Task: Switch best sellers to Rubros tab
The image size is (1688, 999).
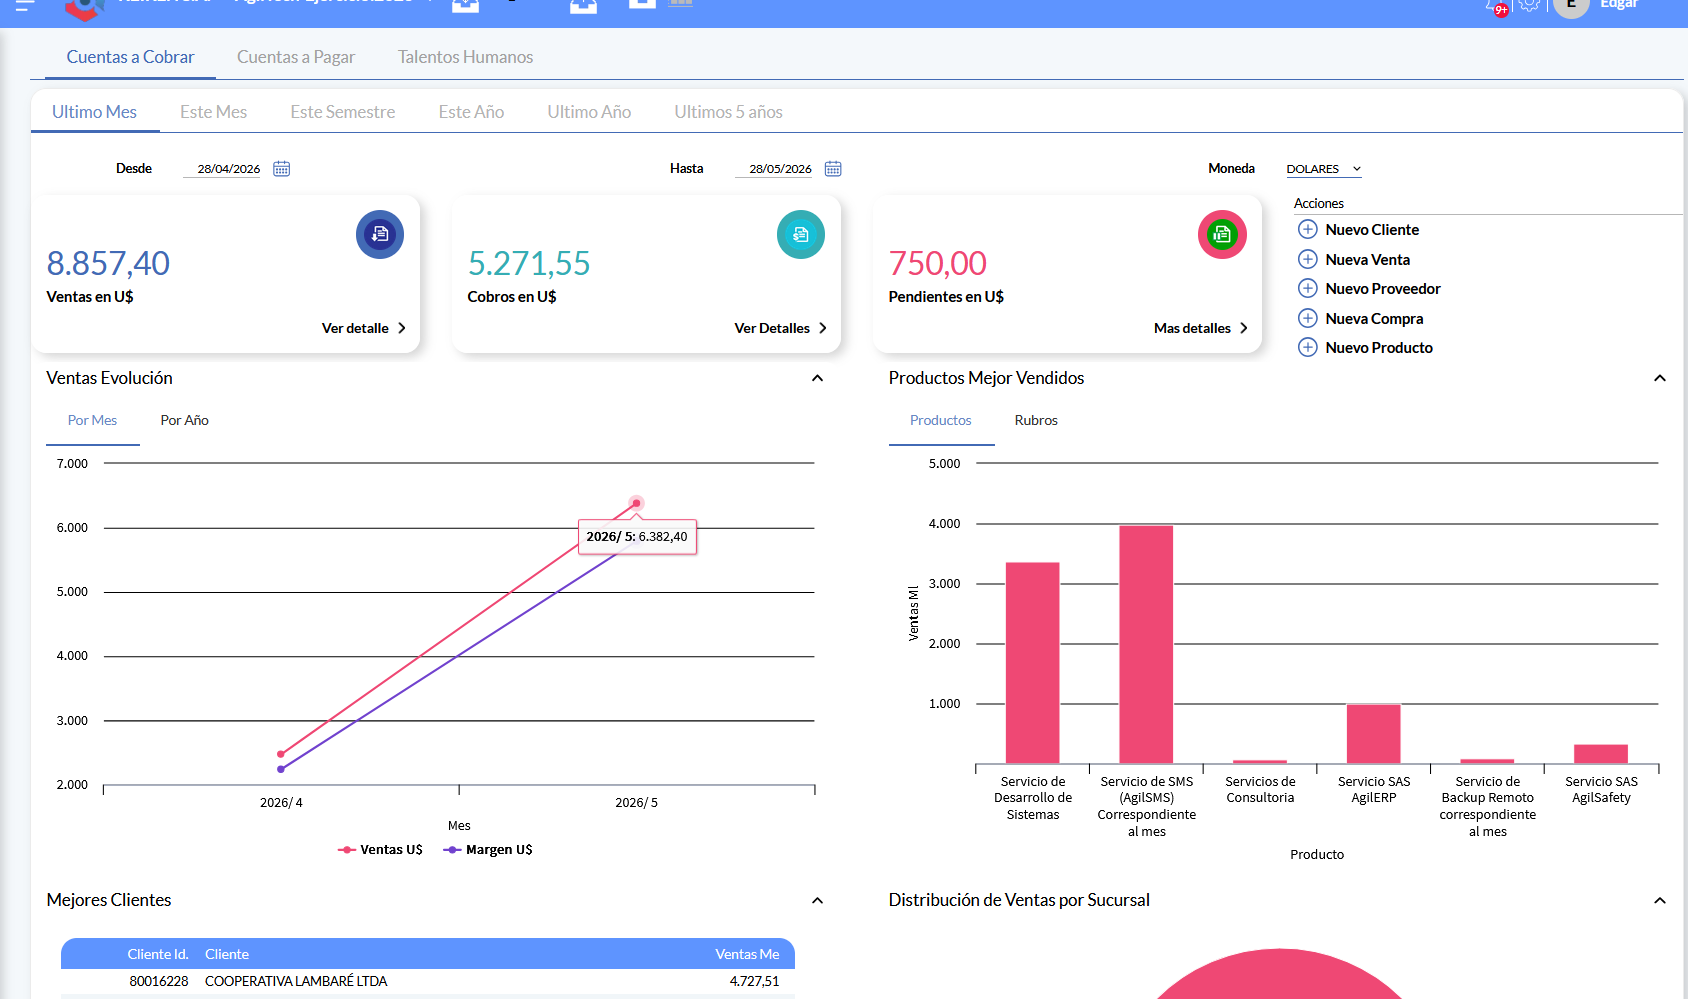Action: click(1036, 421)
